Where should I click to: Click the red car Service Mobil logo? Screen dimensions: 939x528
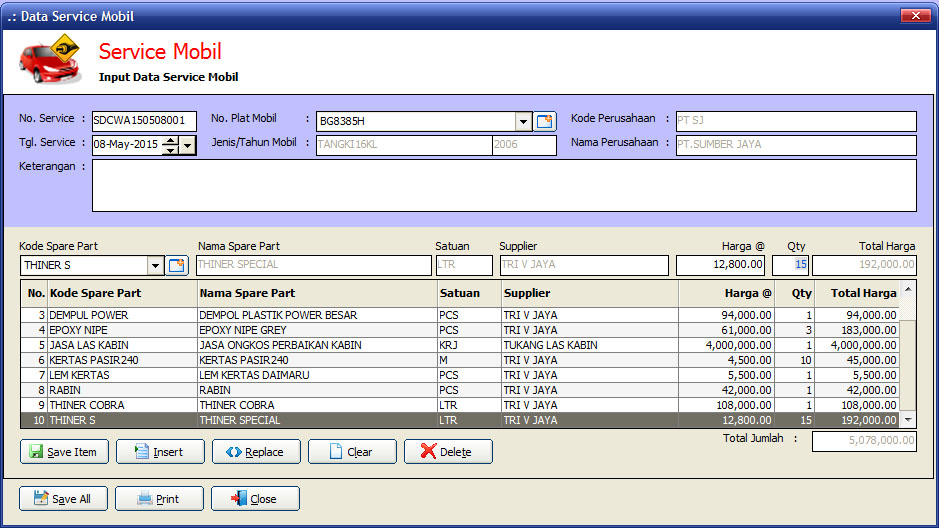click(x=49, y=60)
